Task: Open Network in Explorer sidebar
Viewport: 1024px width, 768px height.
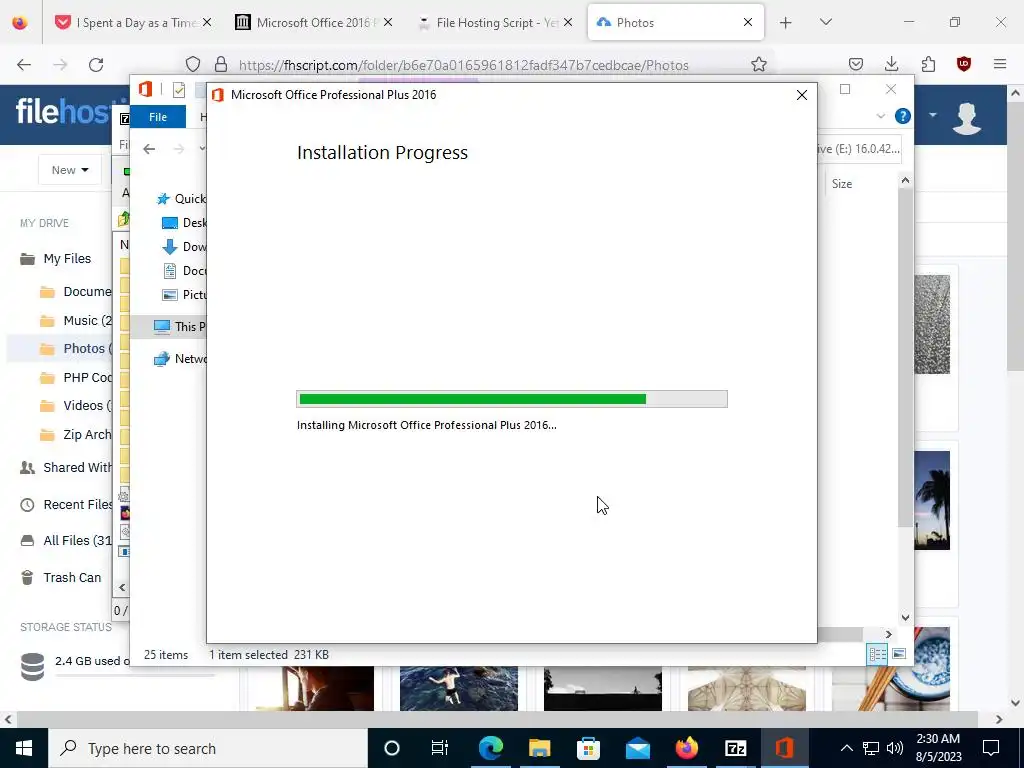Action: pyautogui.click(x=180, y=359)
